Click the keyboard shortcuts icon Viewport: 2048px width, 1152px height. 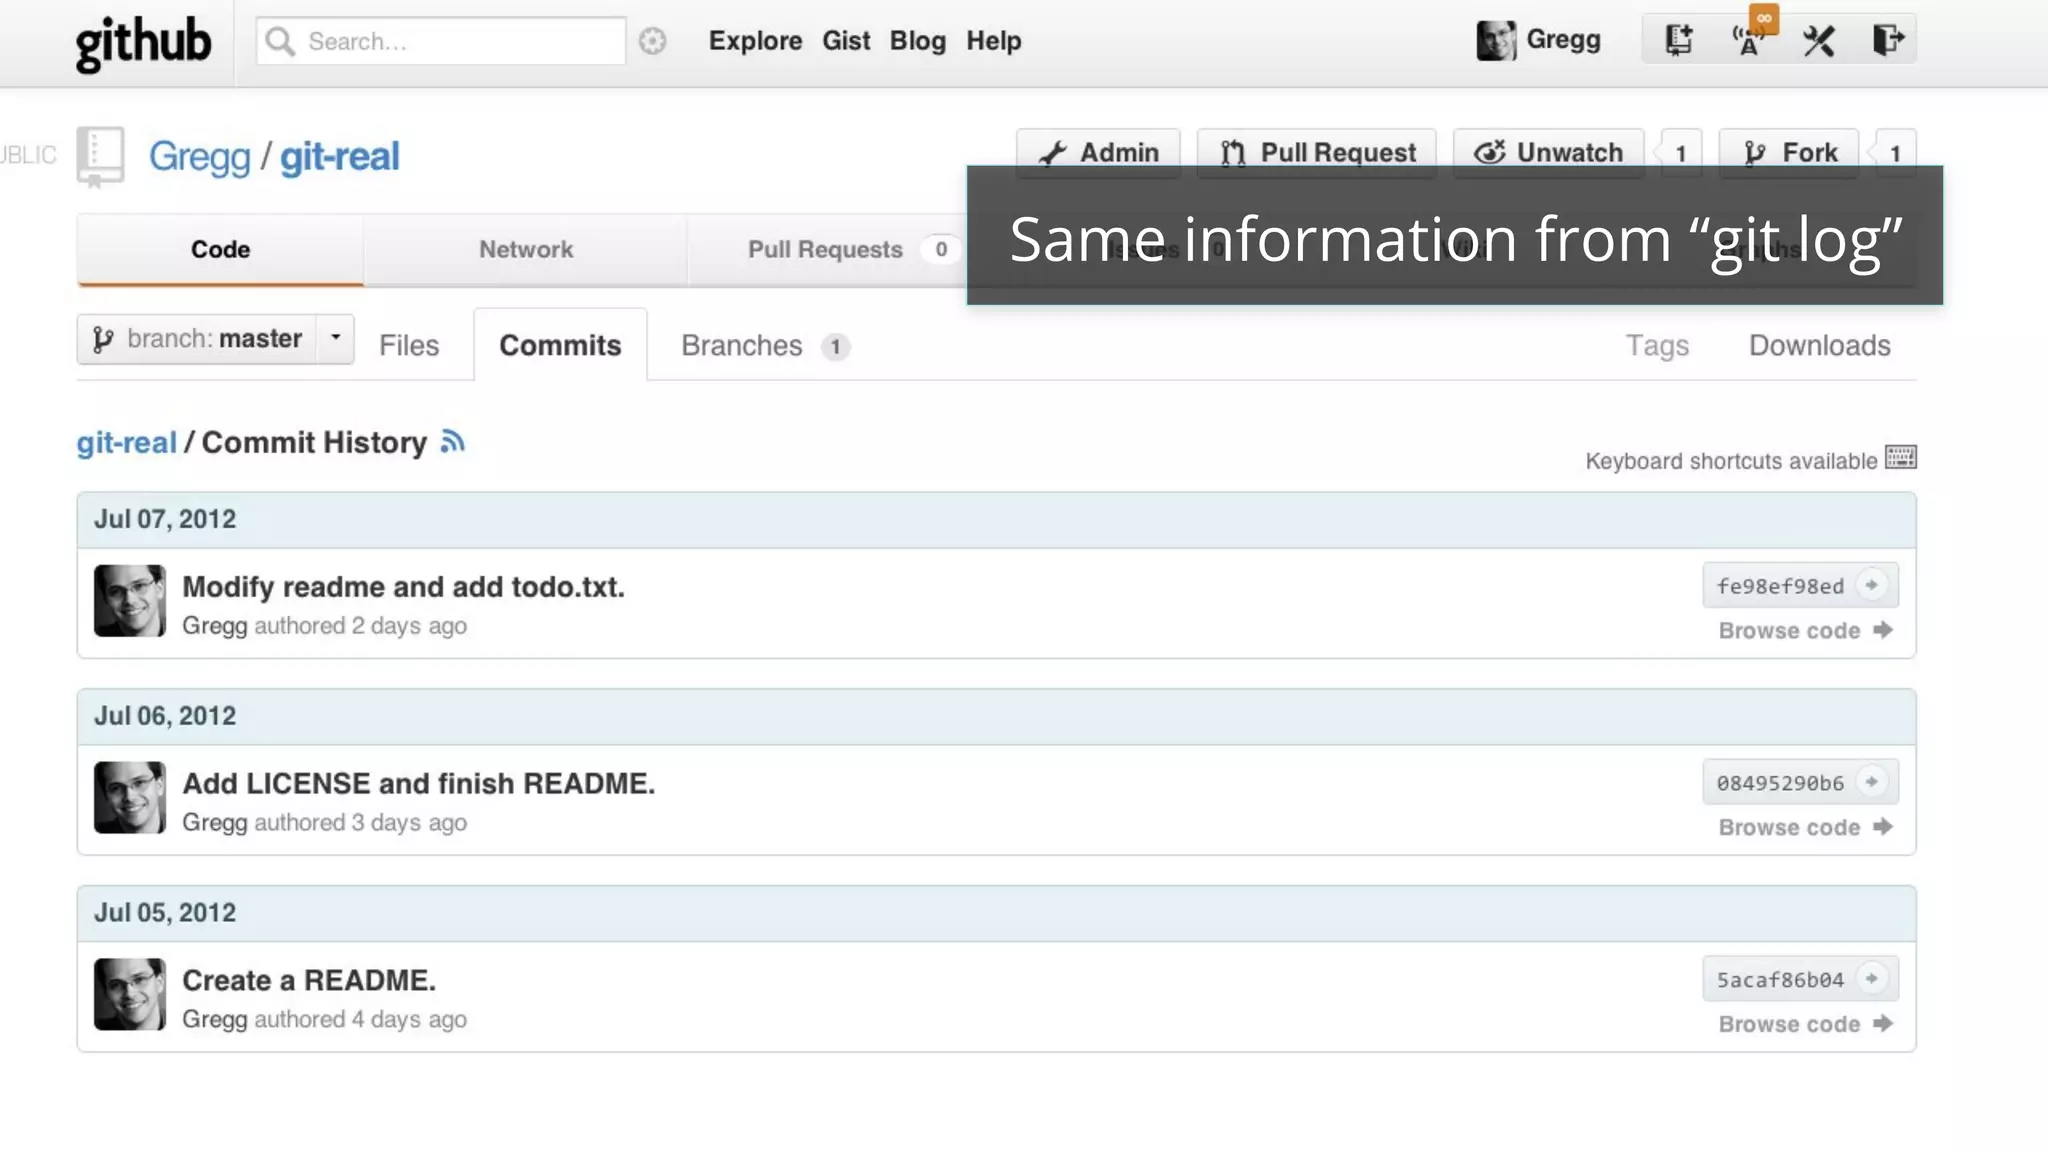(x=1900, y=458)
